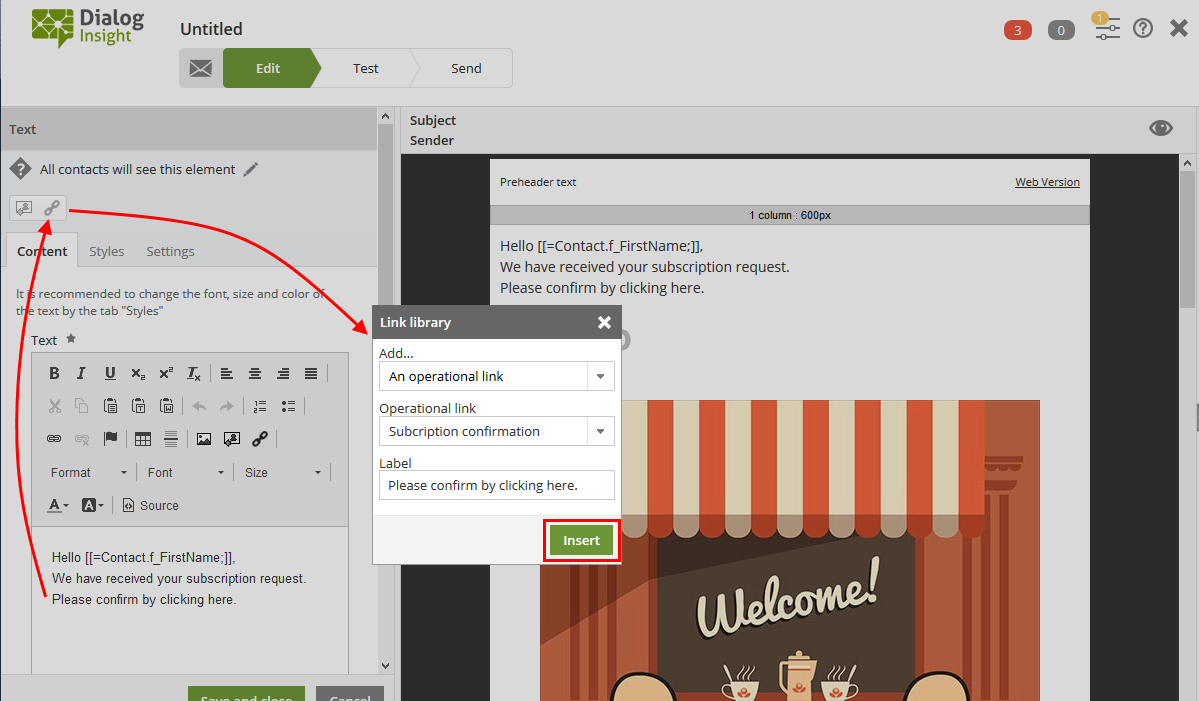Open the personalization field icon in editor toolbar

(232, 439)
